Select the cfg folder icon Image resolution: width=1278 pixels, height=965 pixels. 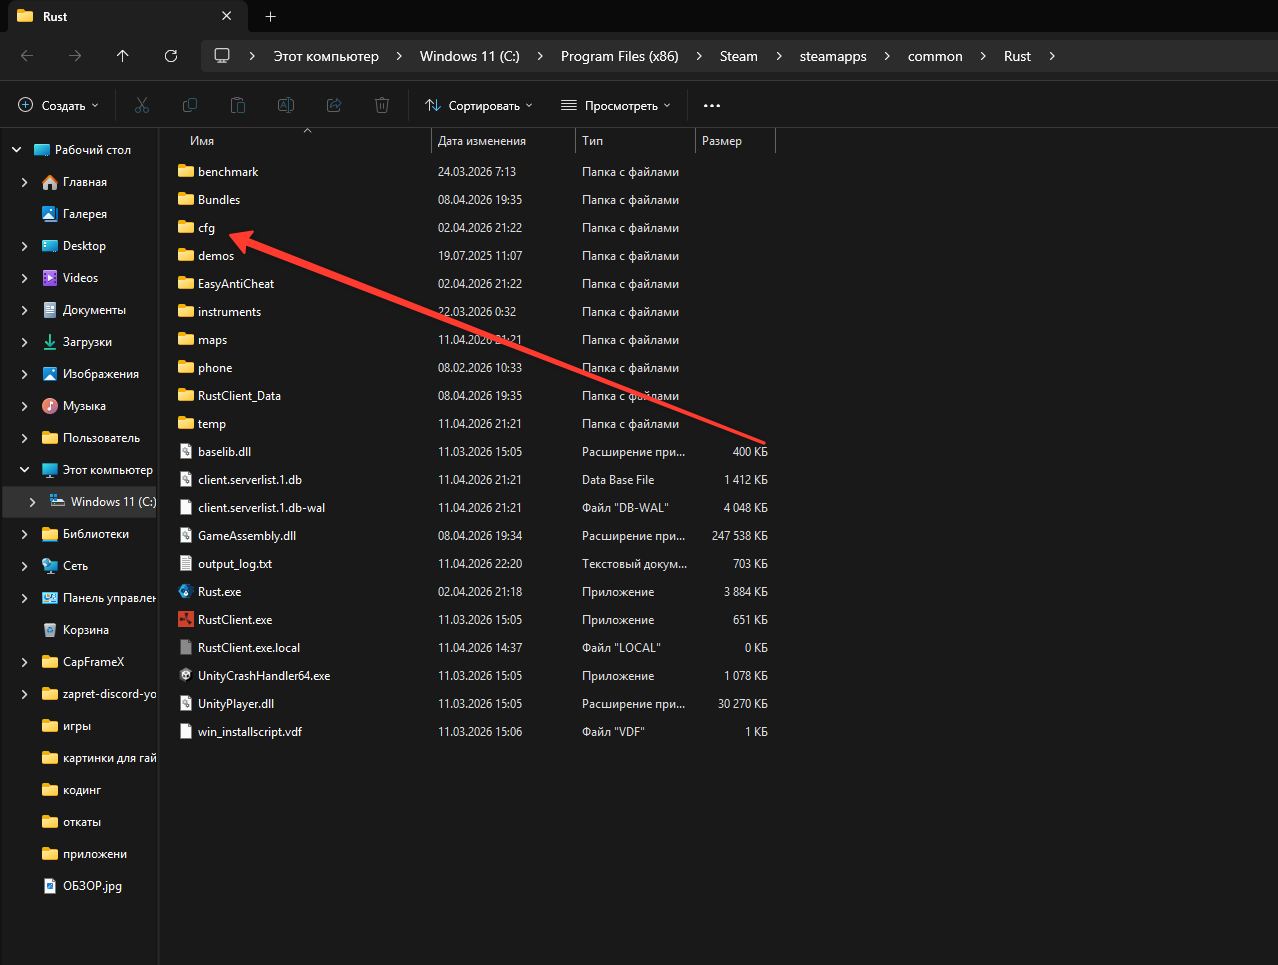185,228
